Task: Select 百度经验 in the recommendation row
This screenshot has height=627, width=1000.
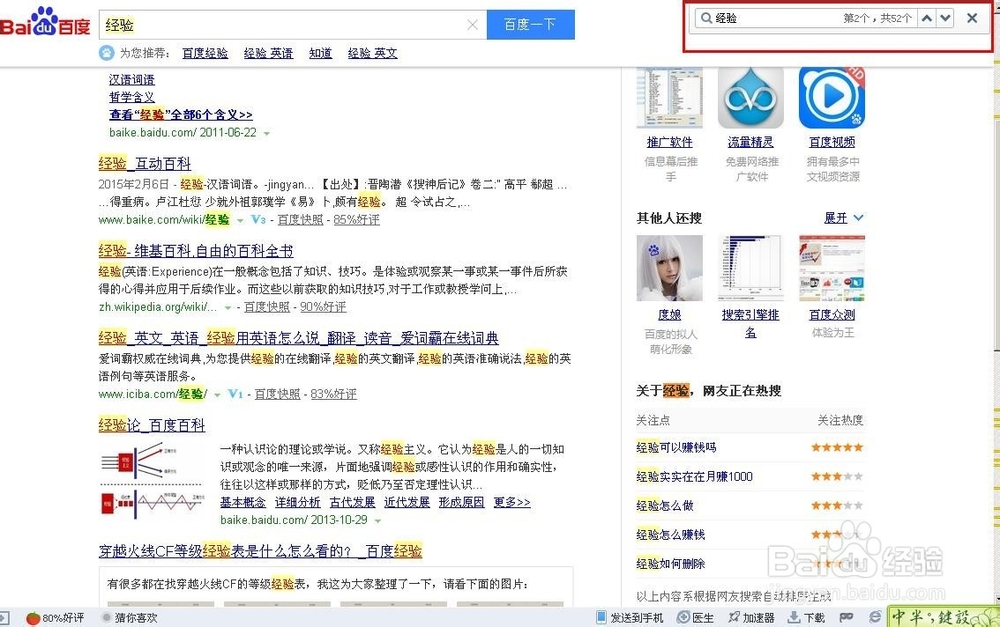Action: click(205, 53)
